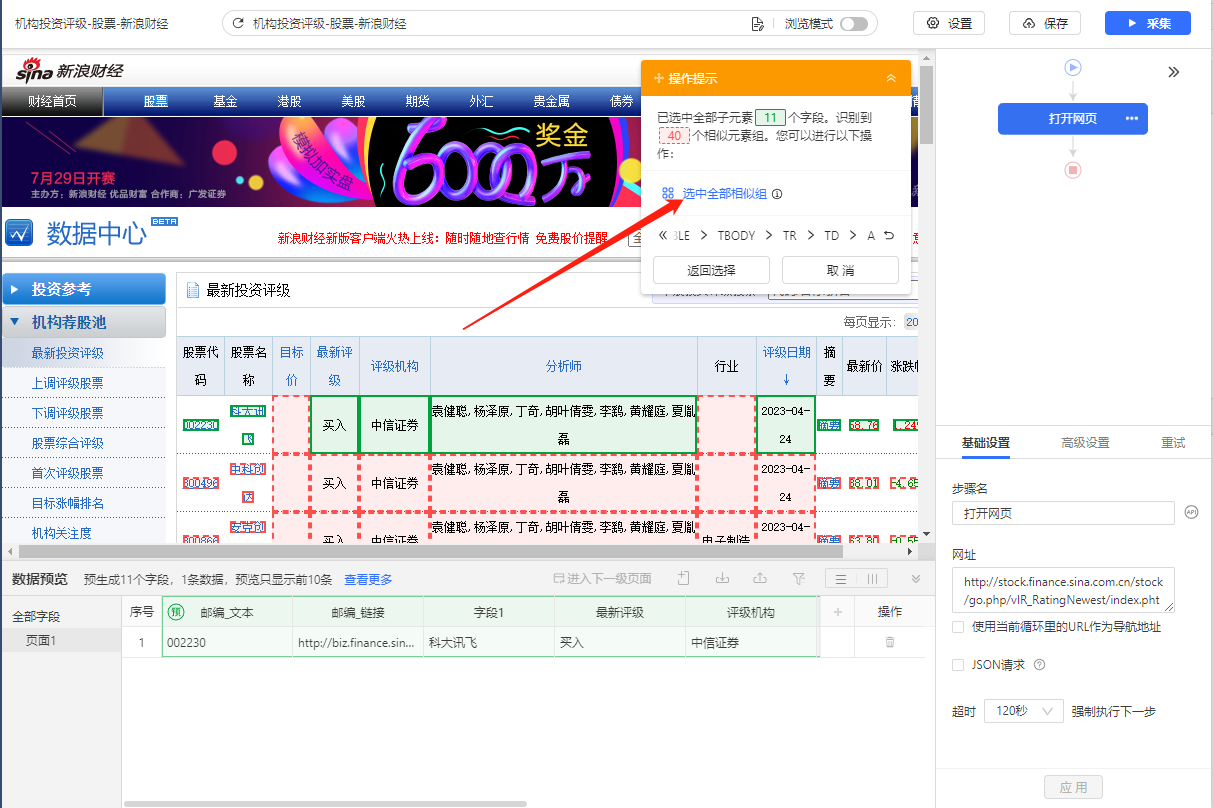Click the 网址 URL text area
The width and height of the screenshot is (1213, 808).
[x=1063, y=590]
